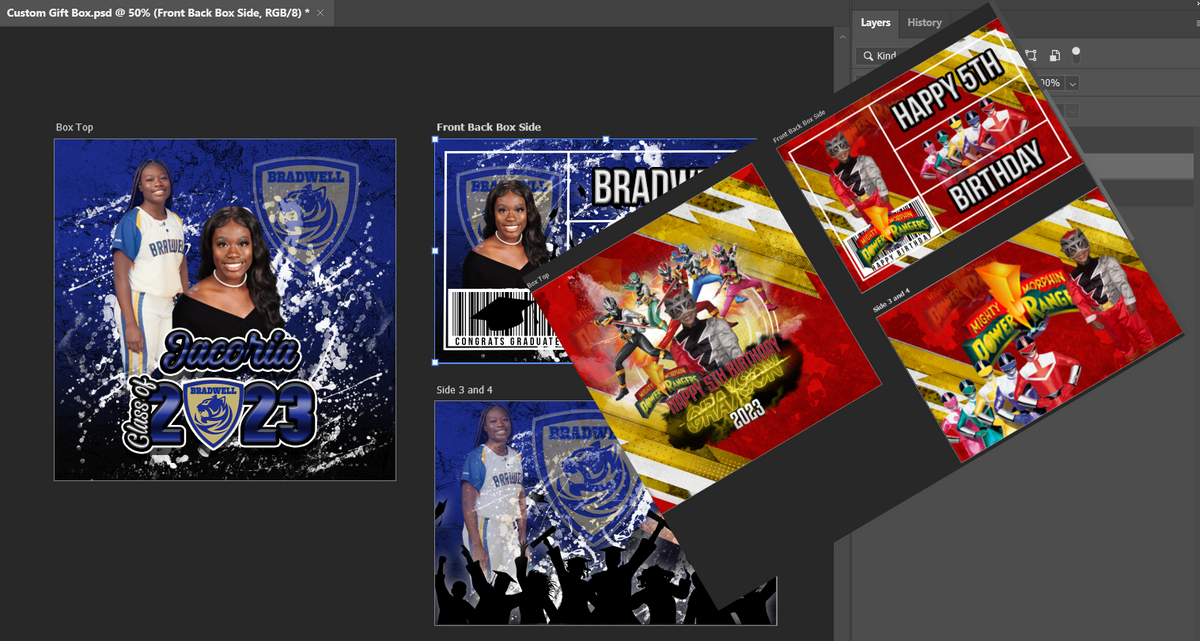Click the Side 3 and 4 artboard label
The height and width of the screenshot is (641, 1200).
click(x=465, y=389)
